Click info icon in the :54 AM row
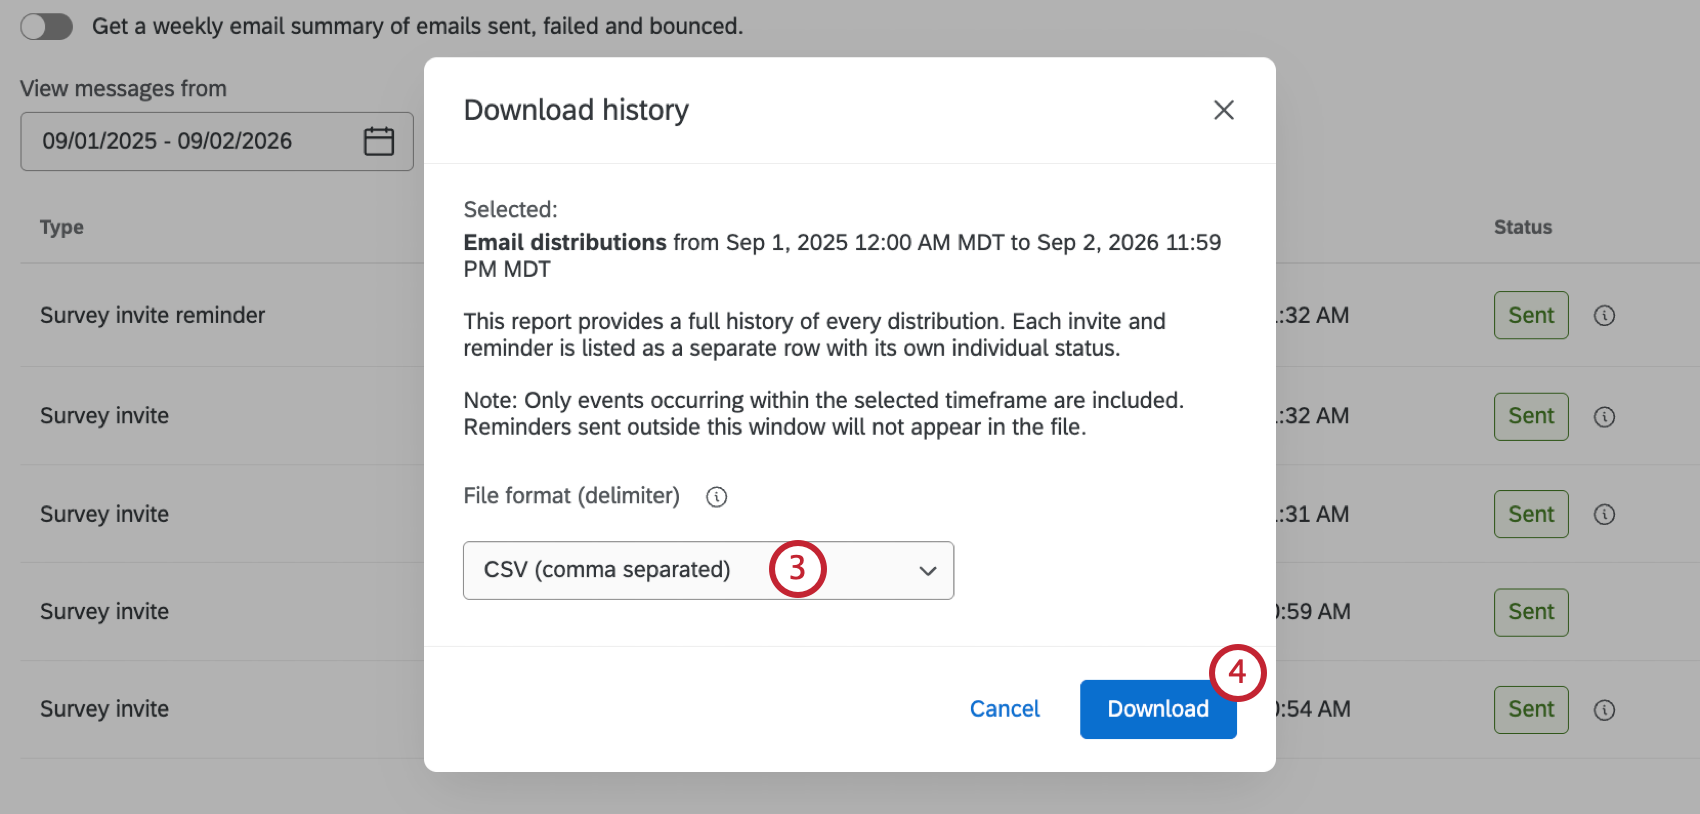This screenshot has height=814, width=1700. click(1604, 710)
